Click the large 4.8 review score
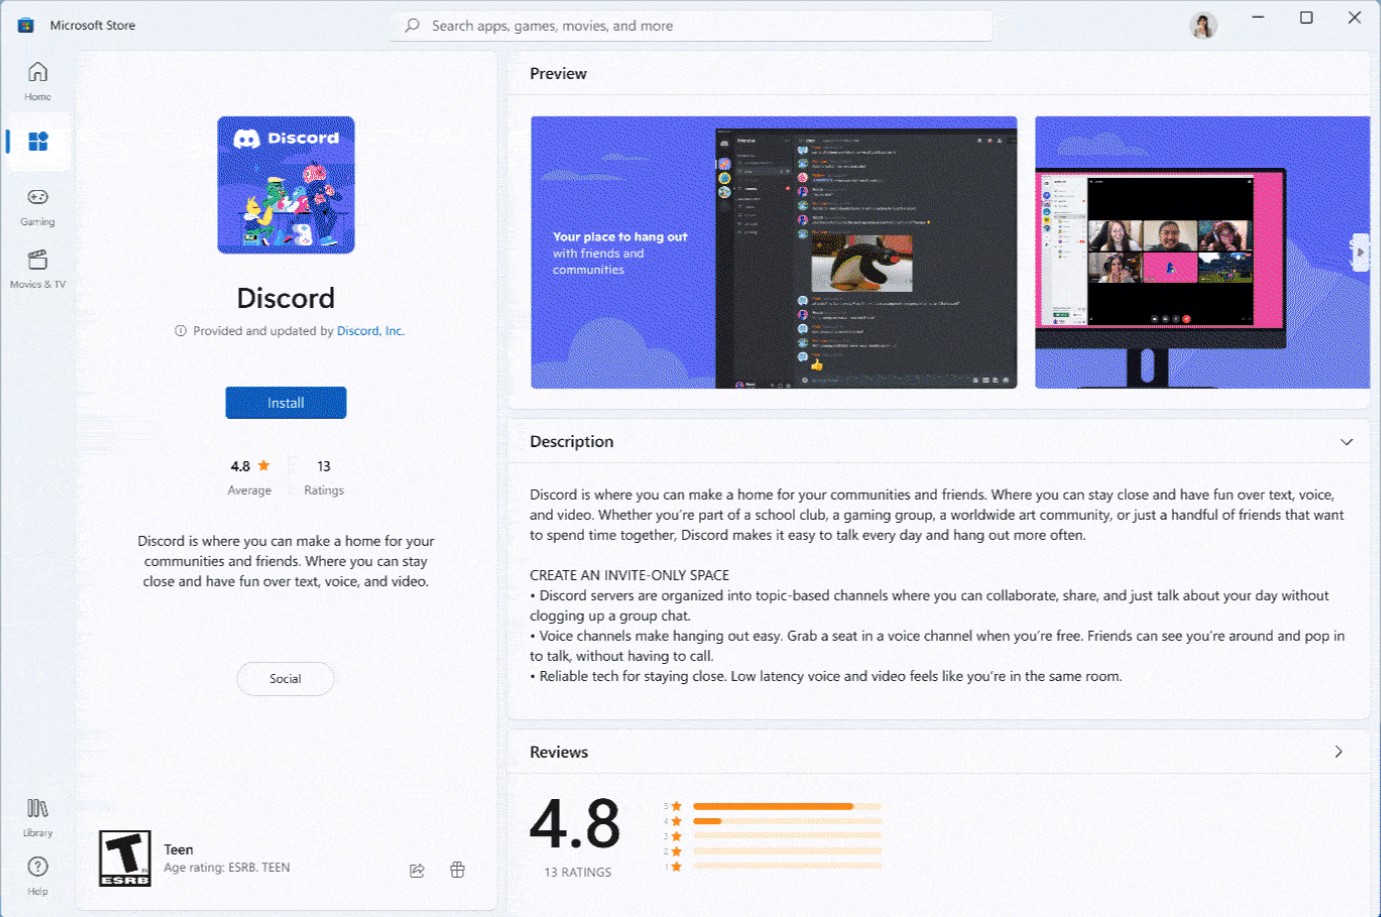The width and height of the screenshot is (1381, 917). tap(575, 824)
